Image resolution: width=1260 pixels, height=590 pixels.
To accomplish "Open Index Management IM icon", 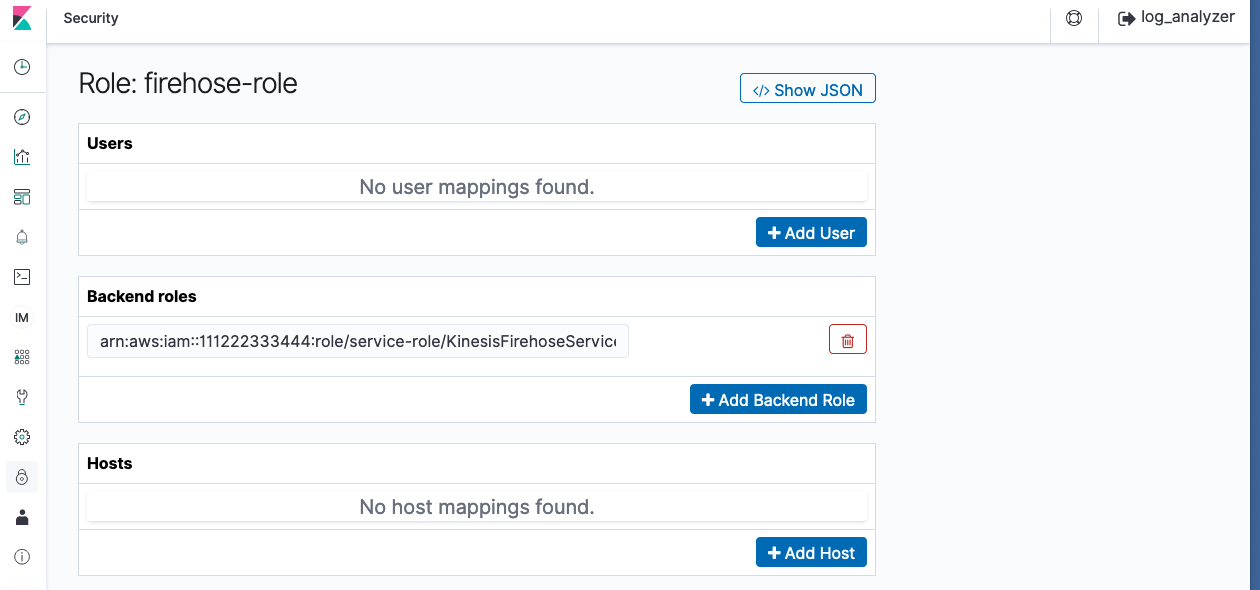I will [22, 317].
